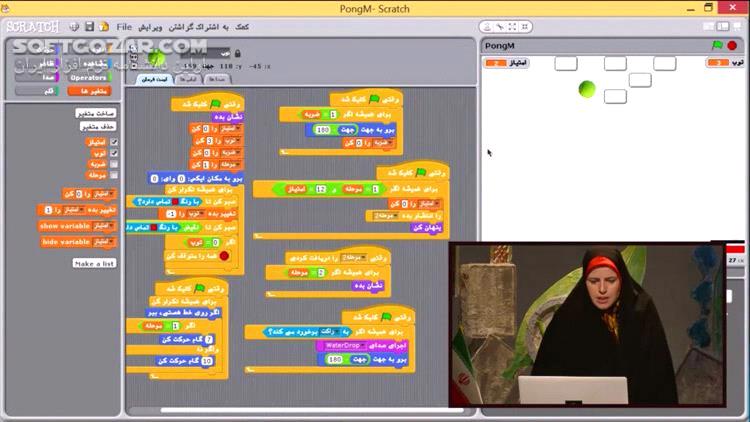Open the کمک (Help) menu
The image size is (750, 422).
(242, 27)
